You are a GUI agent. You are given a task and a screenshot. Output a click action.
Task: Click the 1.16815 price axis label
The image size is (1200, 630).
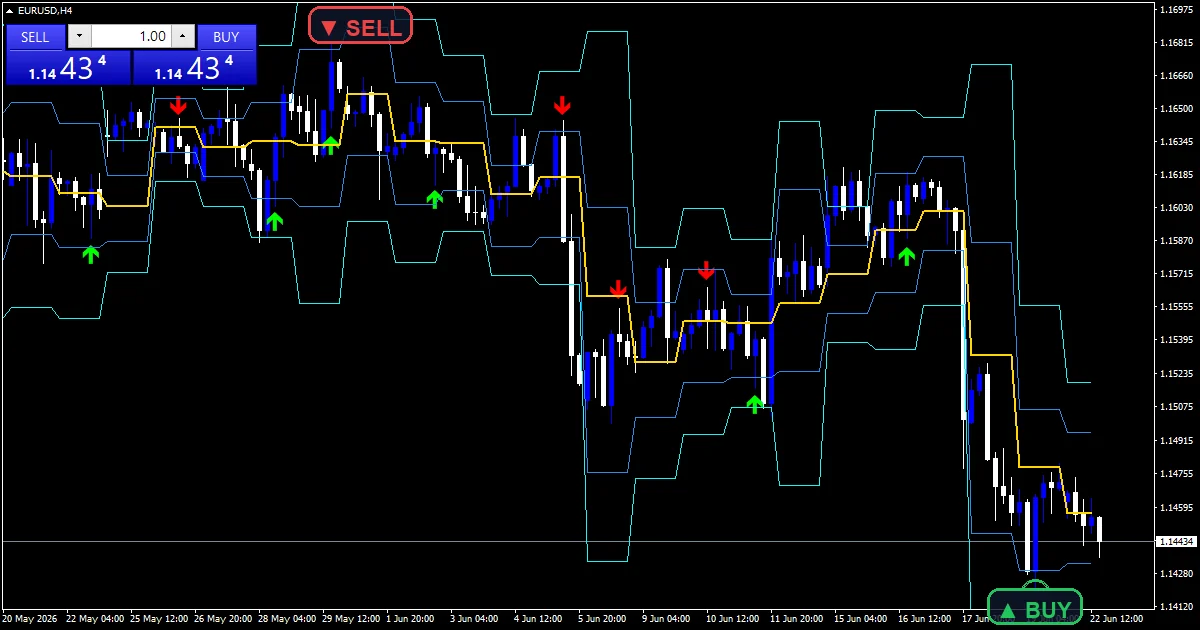1176,43
